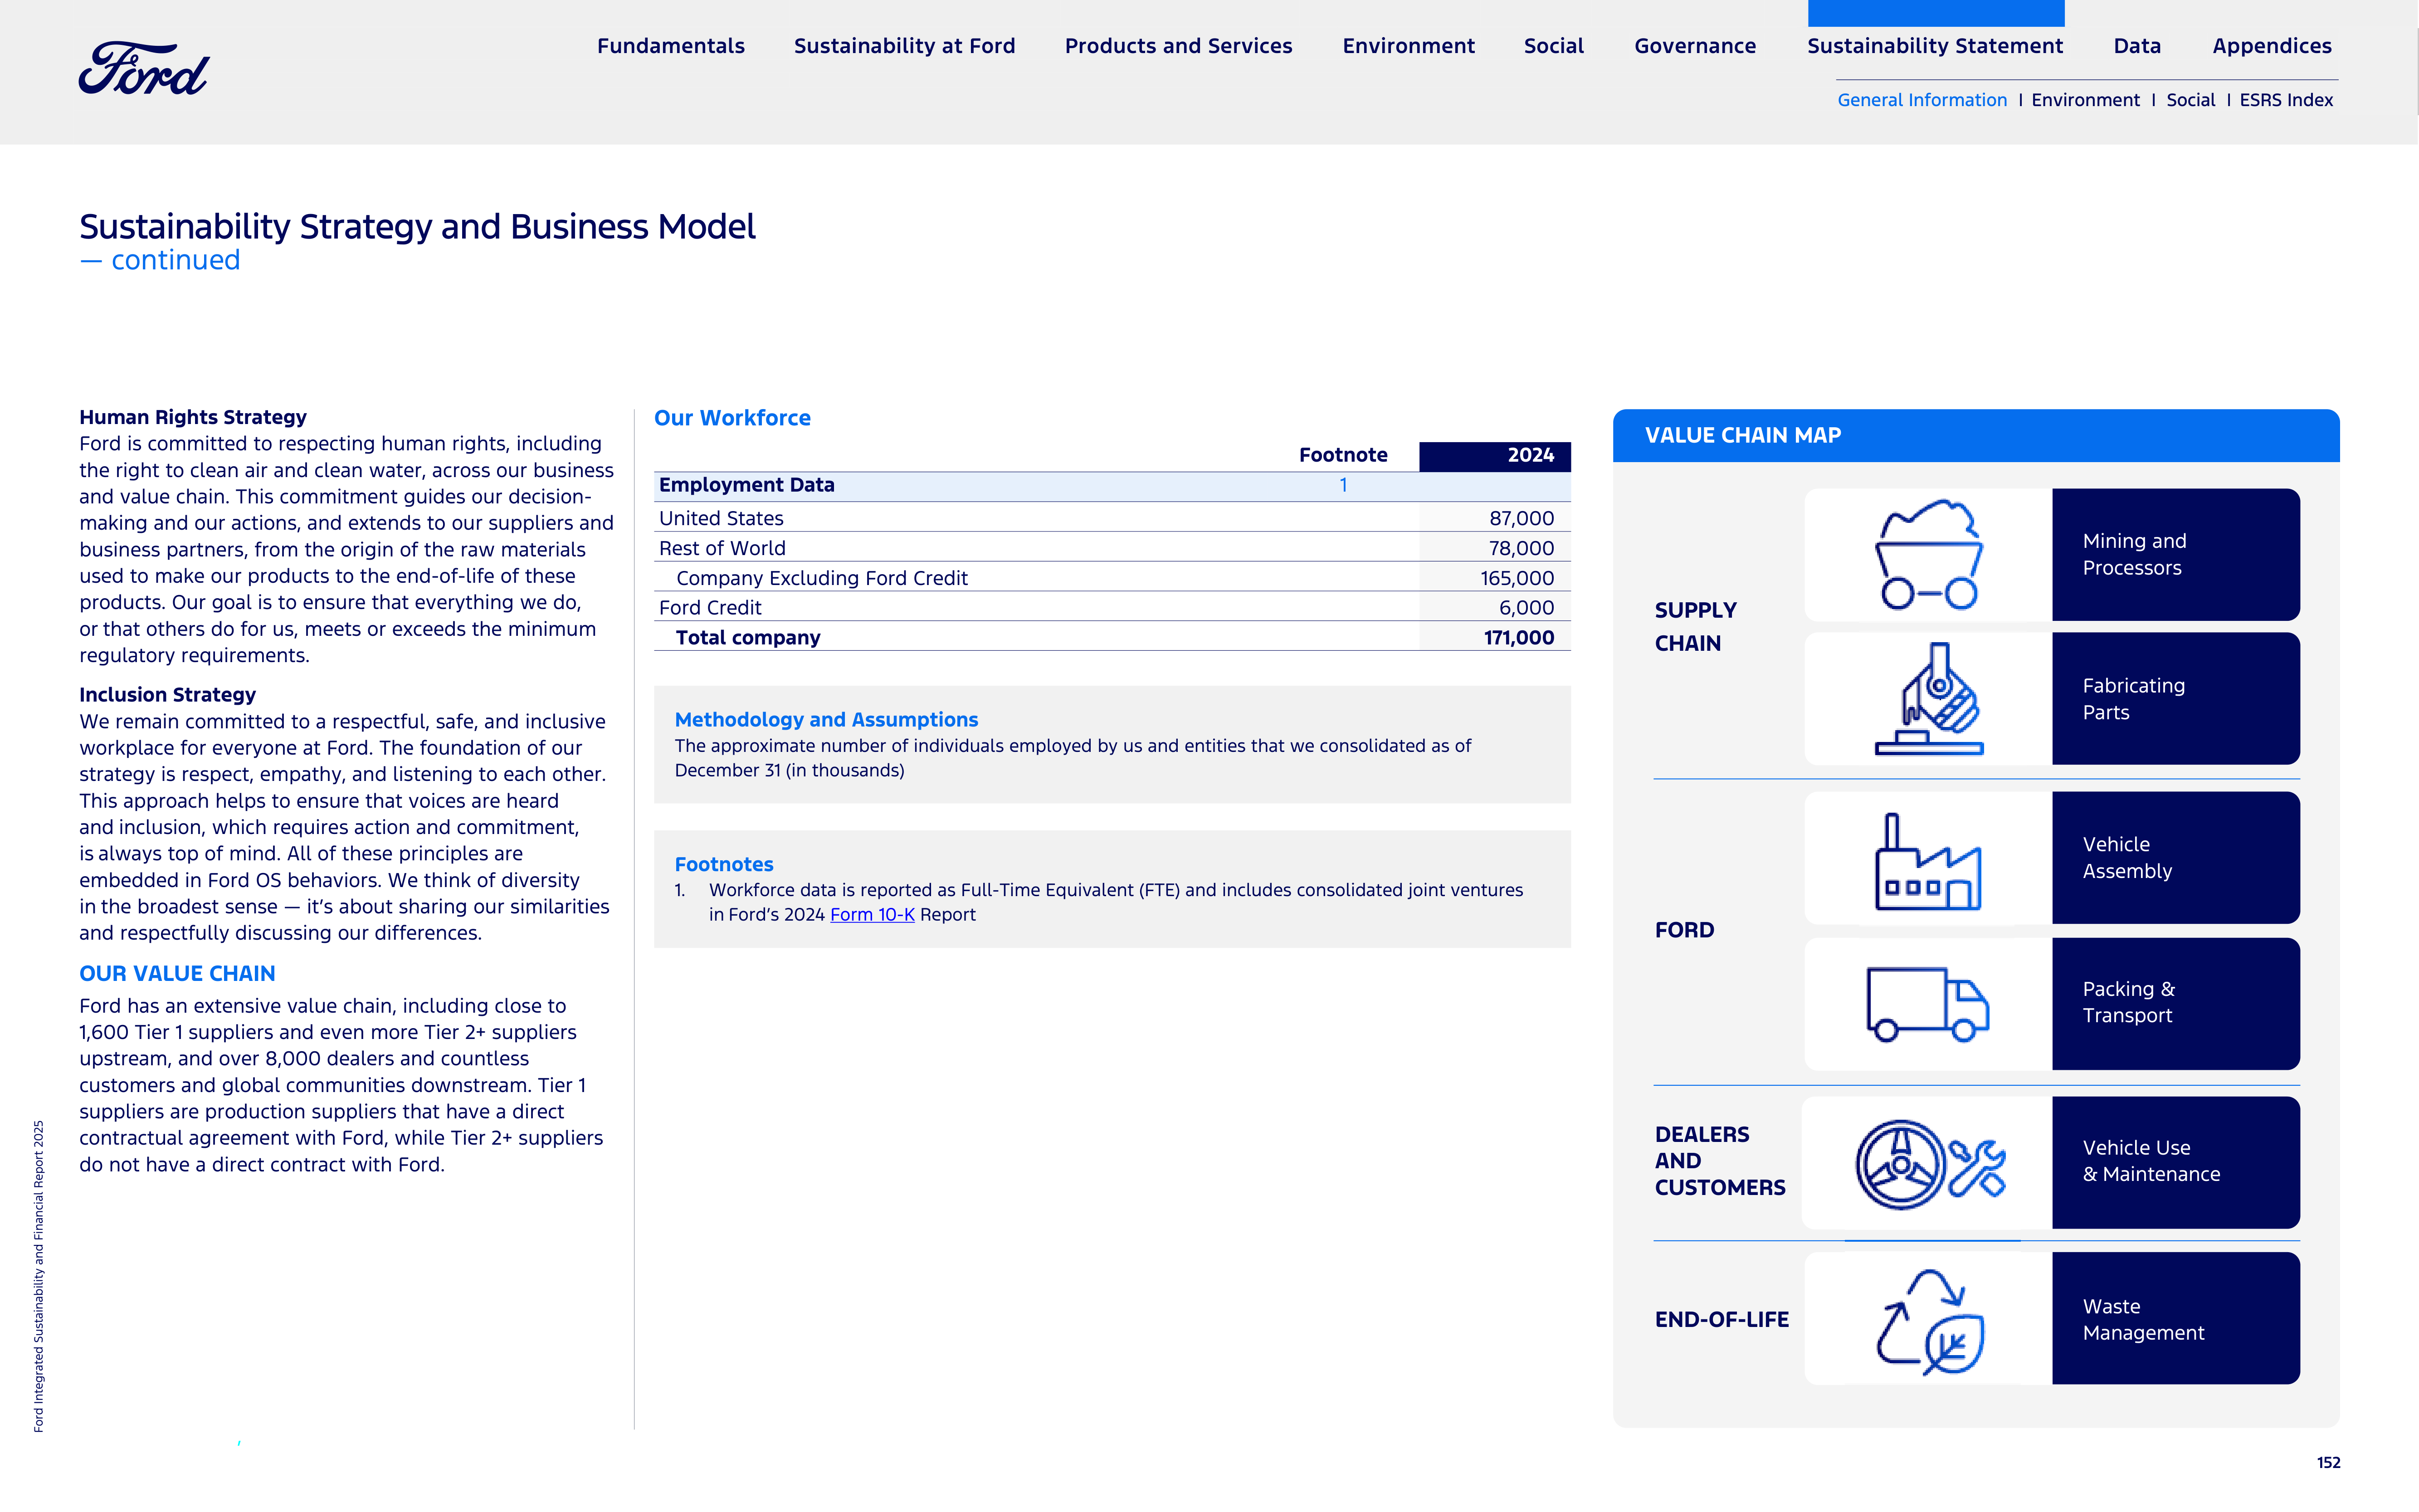This screenshot has width=2419, height=1512.
Task: Open the Fundamentals tab
Action: [x=671, y=46]
